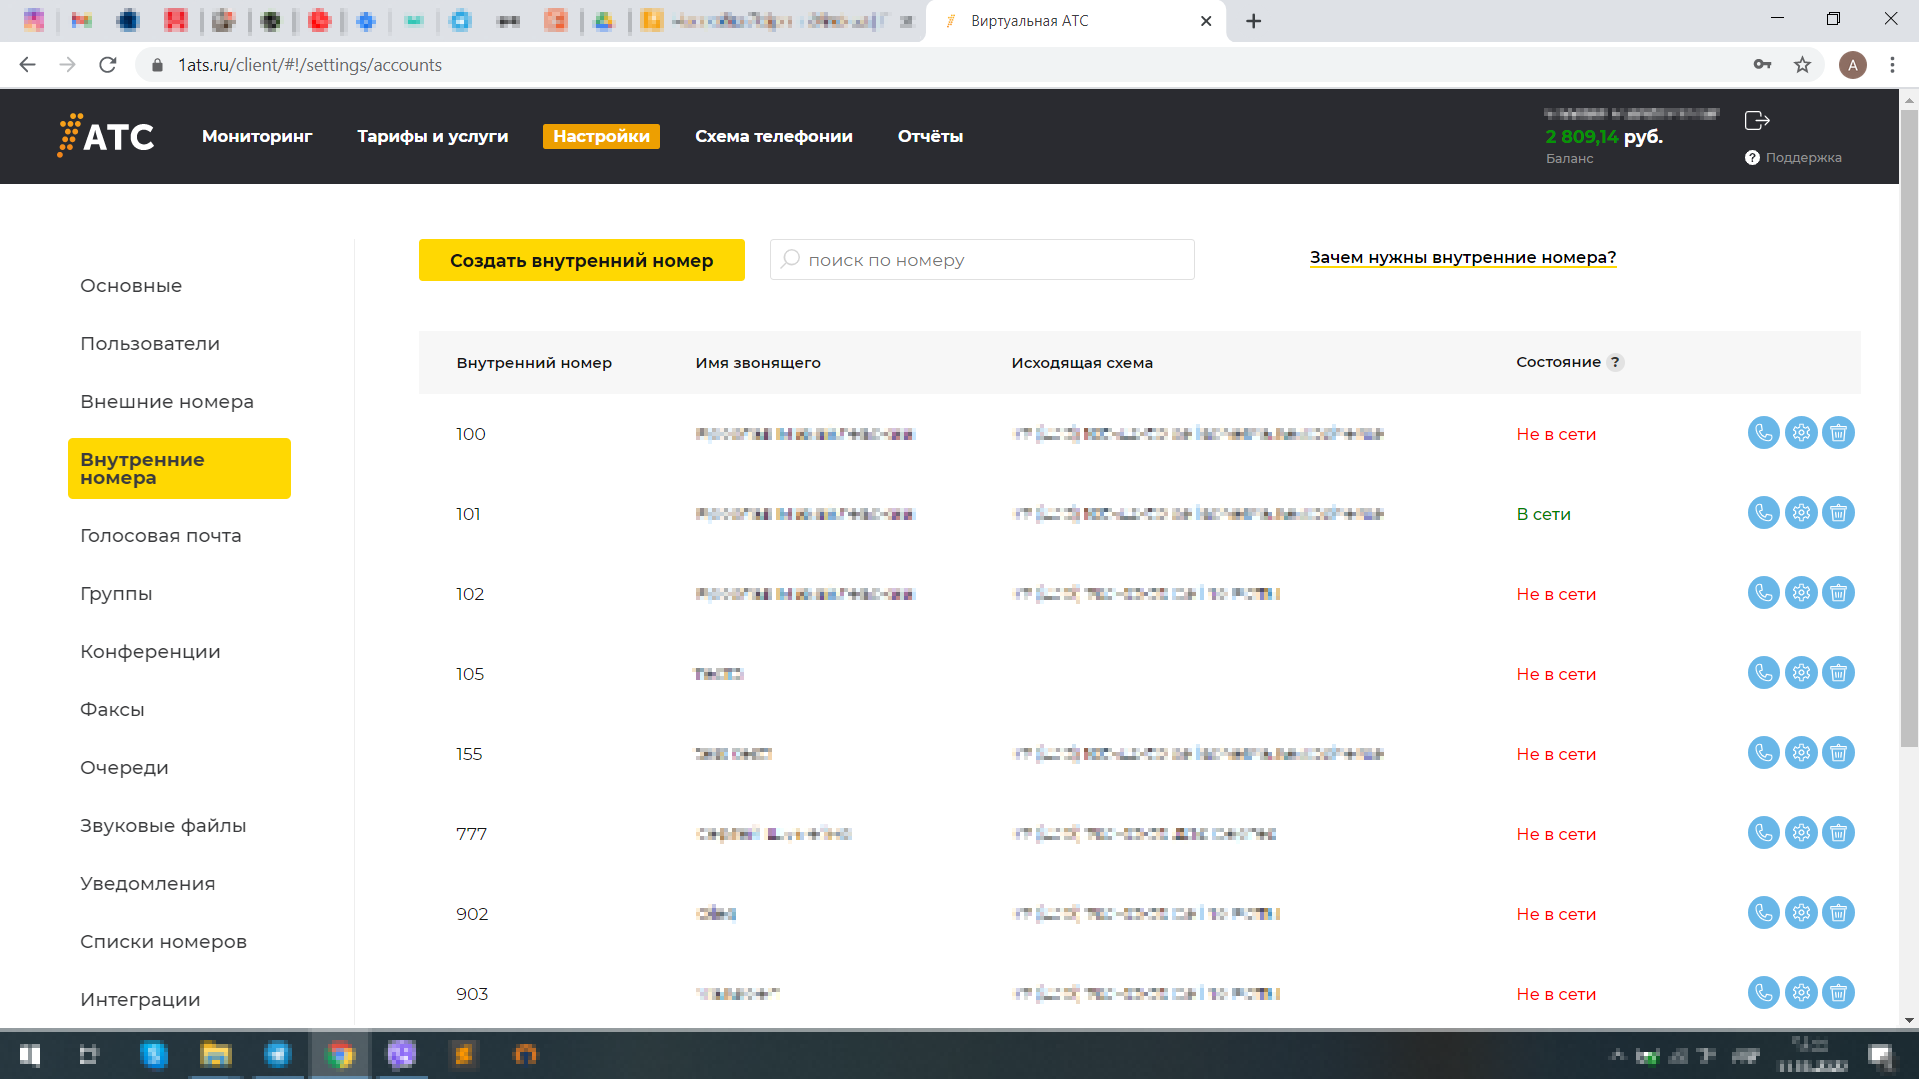Delete internal number 777 with trash icon
1919x1079 pixels.
1838,833
